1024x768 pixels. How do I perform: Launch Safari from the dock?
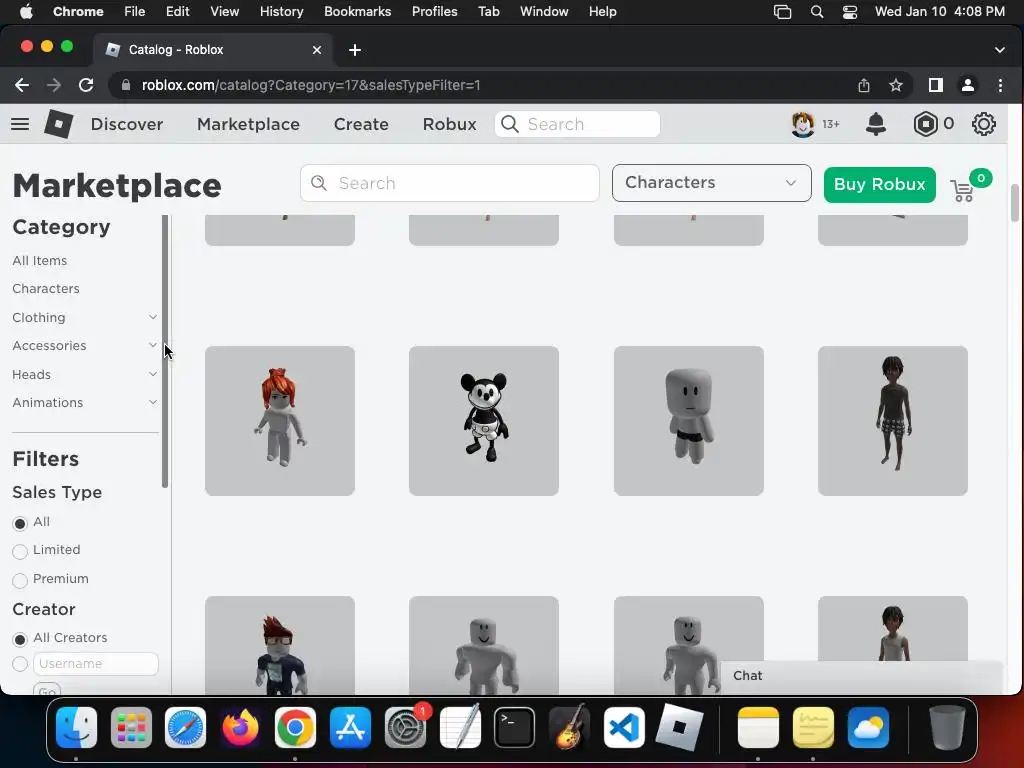coord(185,727)
